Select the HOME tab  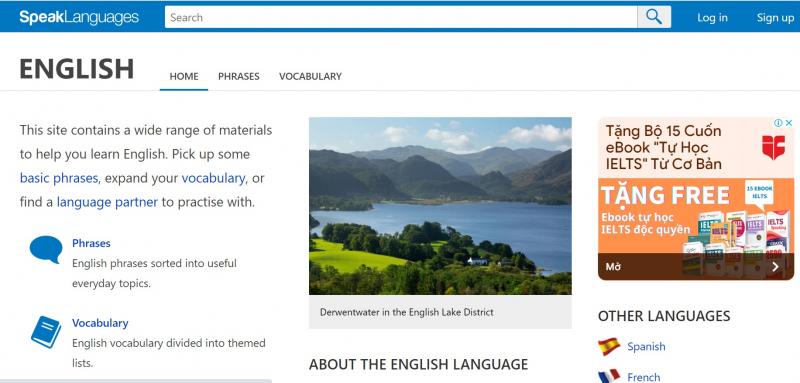pos(184,76)
